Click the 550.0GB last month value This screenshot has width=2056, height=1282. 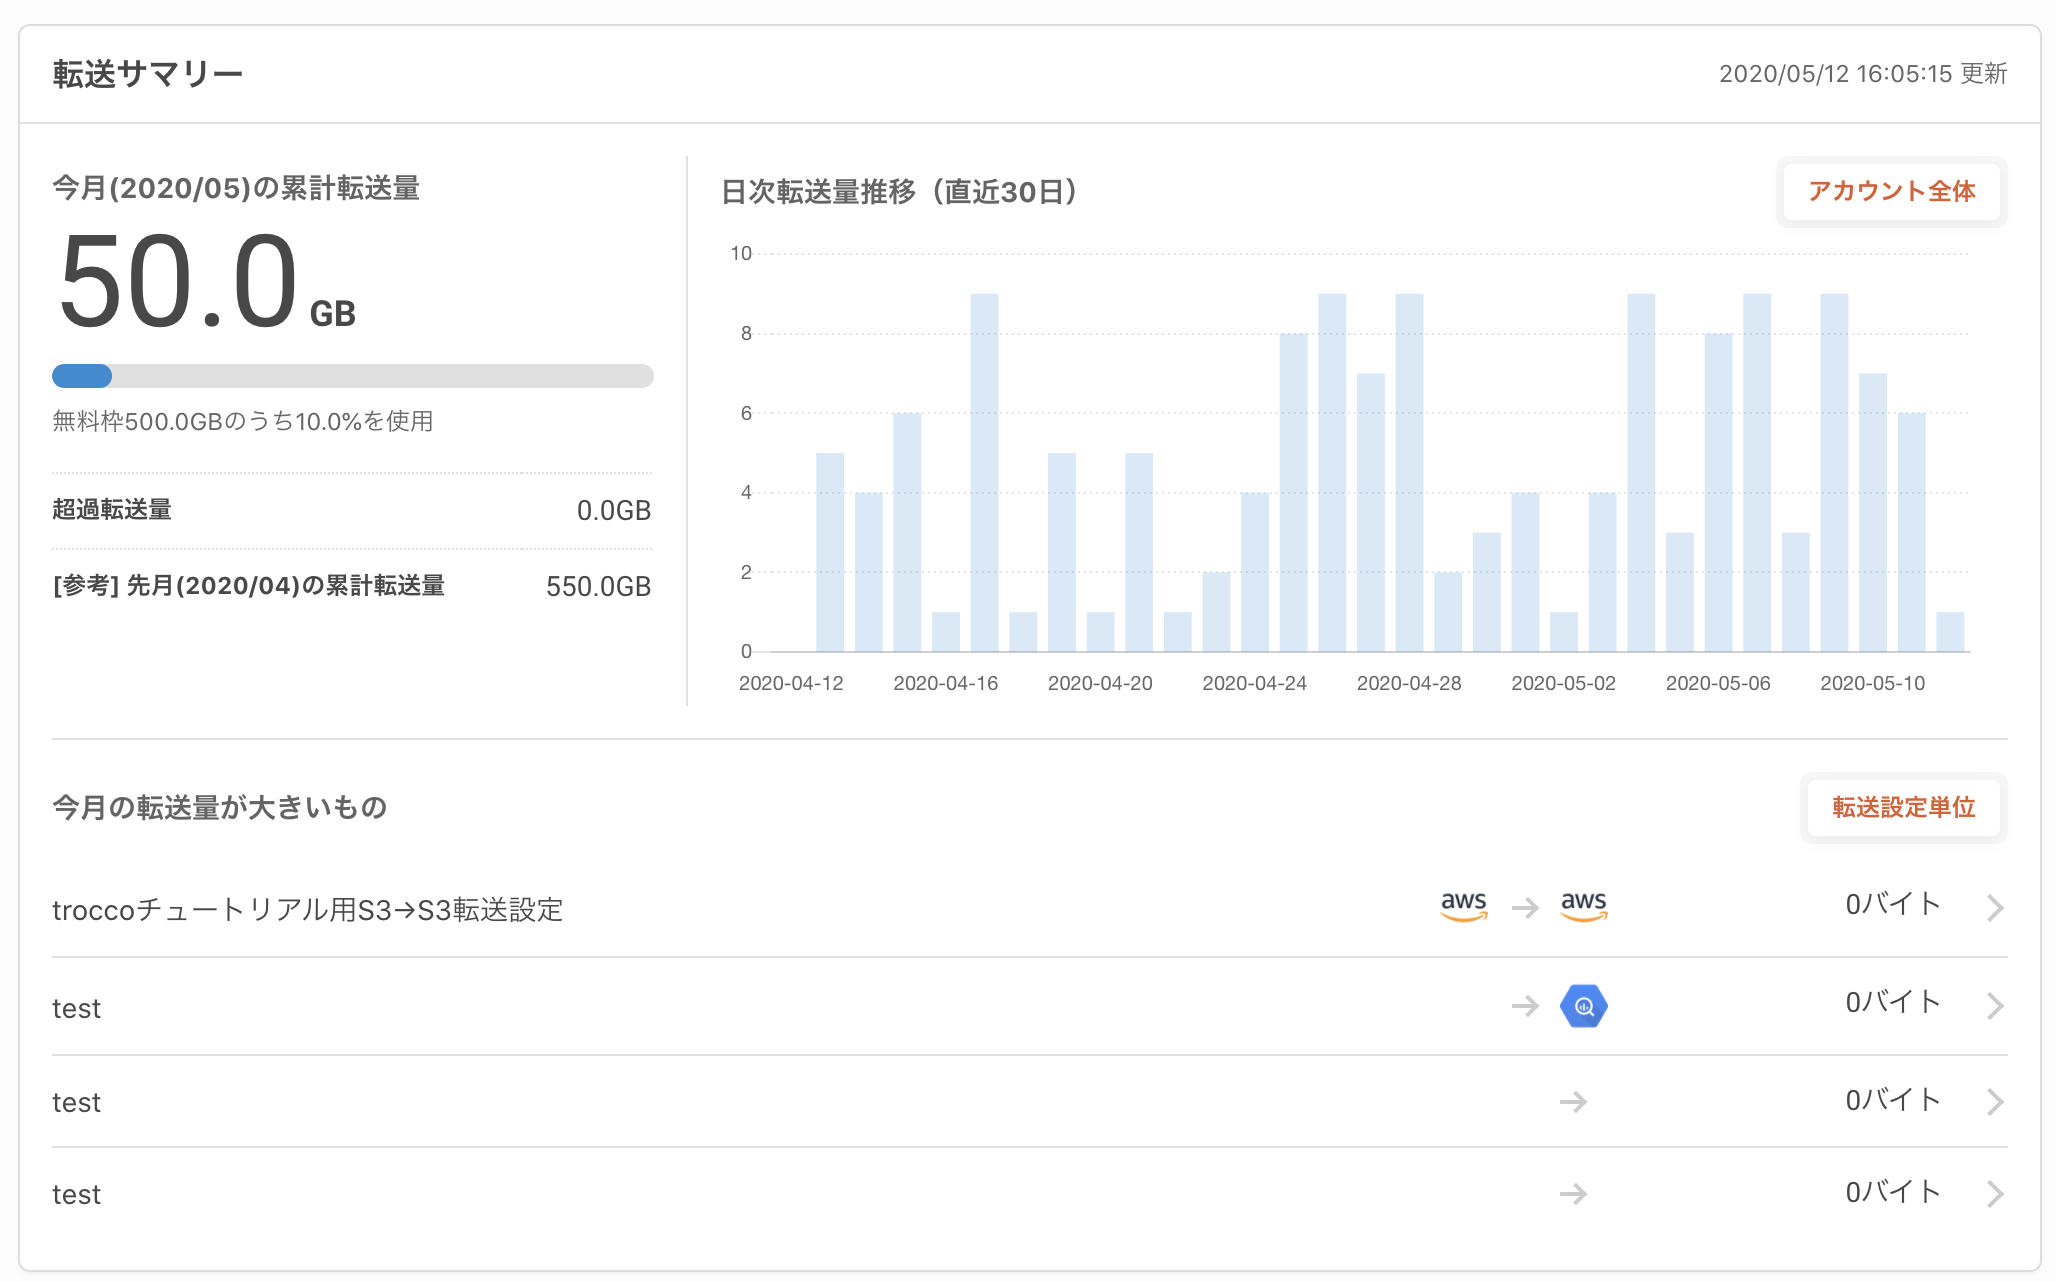598,586
